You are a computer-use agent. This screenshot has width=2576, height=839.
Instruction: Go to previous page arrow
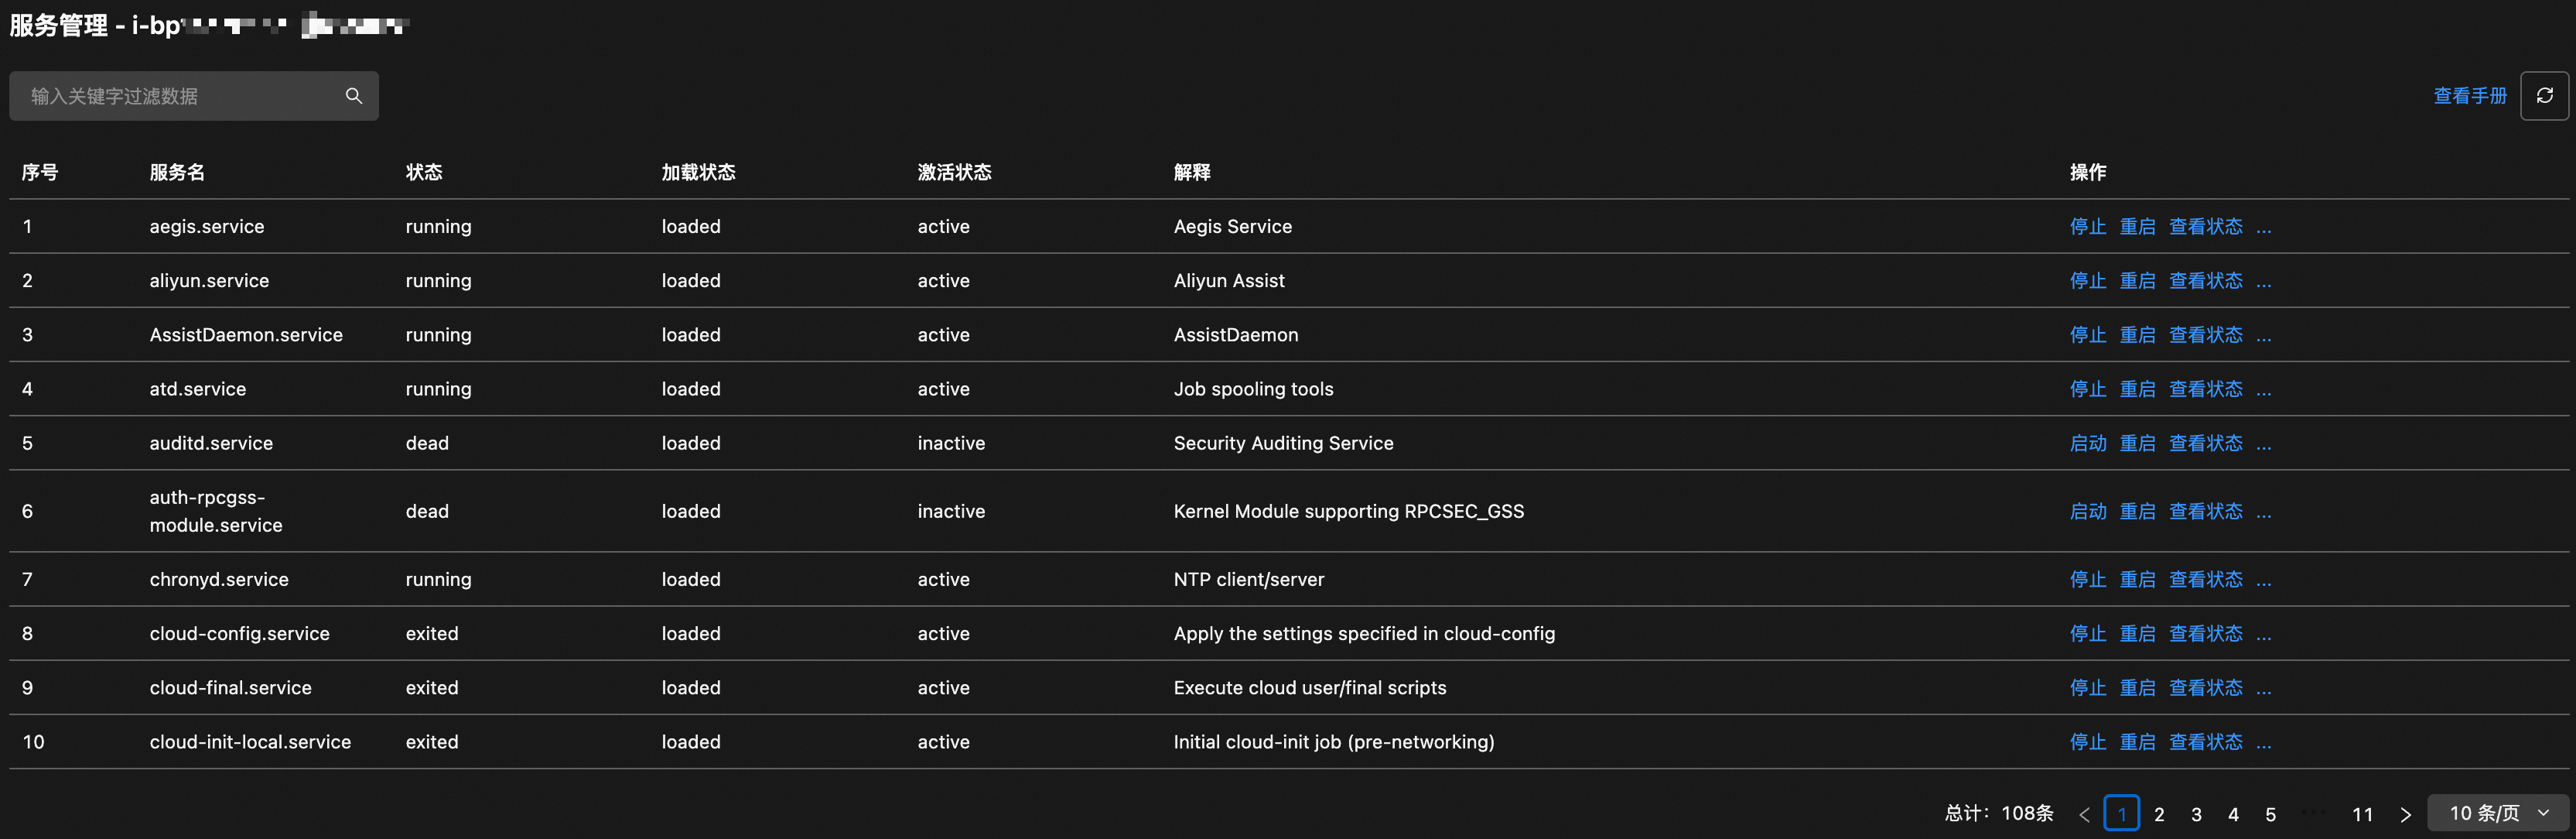2084,815
